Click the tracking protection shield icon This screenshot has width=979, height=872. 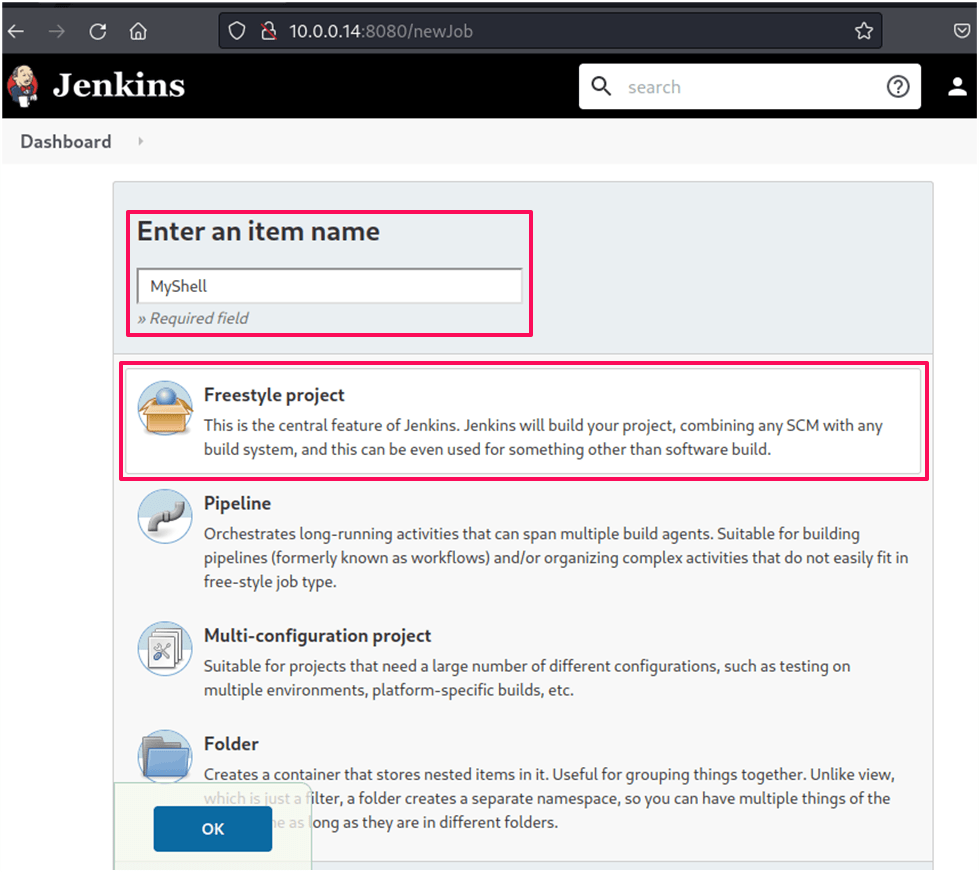pyautogui.click(x=236, y=30)
